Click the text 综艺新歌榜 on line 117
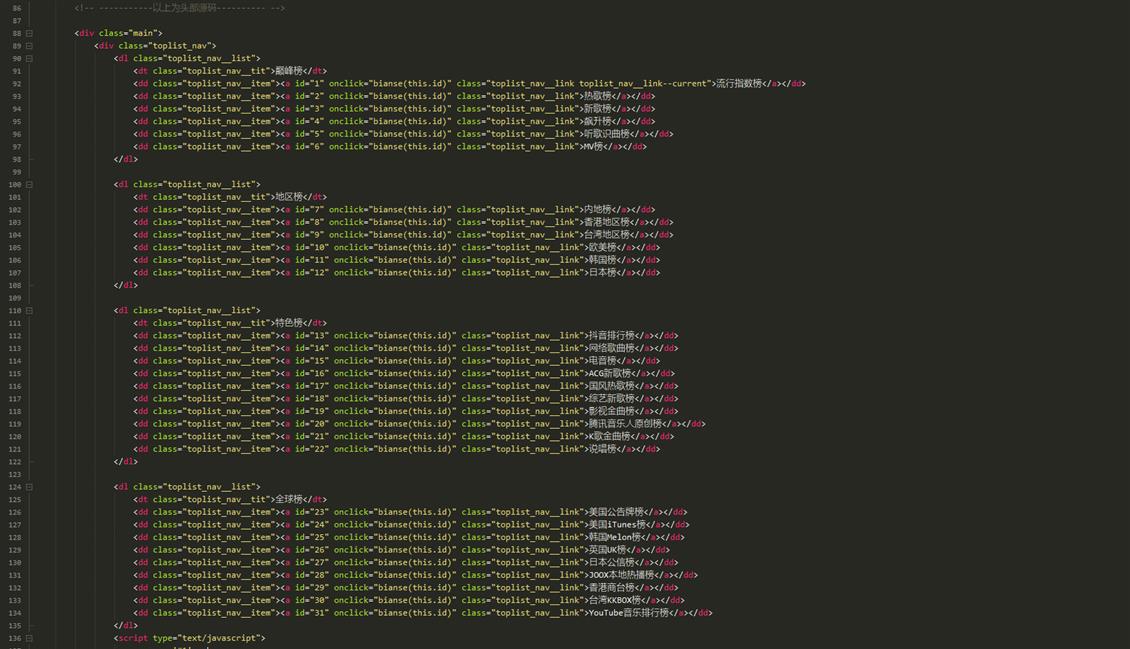This screenshot has width=1130, height=649. 612,398
